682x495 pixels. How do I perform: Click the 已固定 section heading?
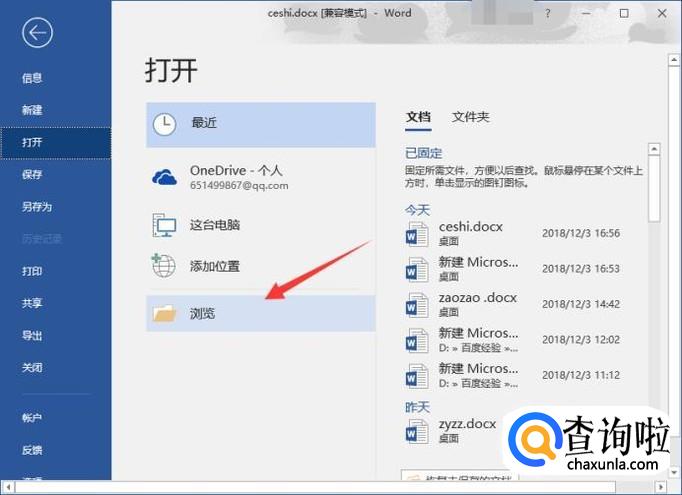[x=423, y=153]
